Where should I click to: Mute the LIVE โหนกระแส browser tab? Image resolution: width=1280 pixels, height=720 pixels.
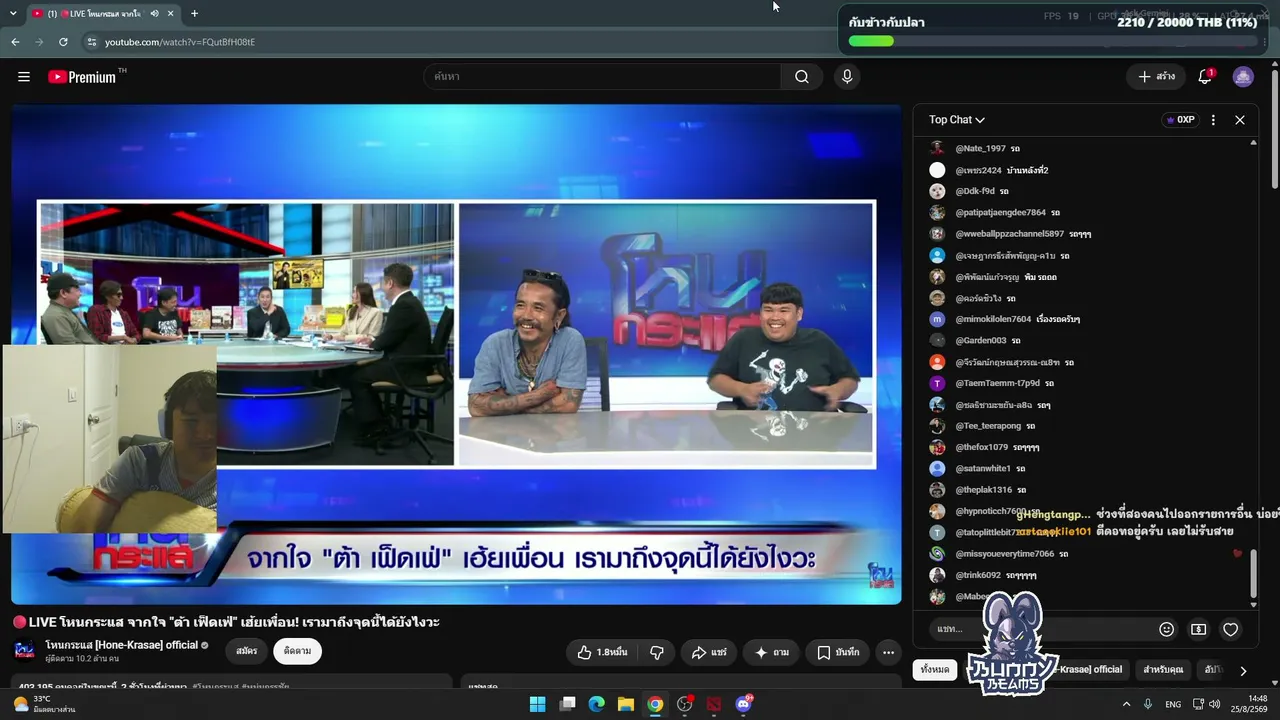pyautogui.click(x=154, y=14)
